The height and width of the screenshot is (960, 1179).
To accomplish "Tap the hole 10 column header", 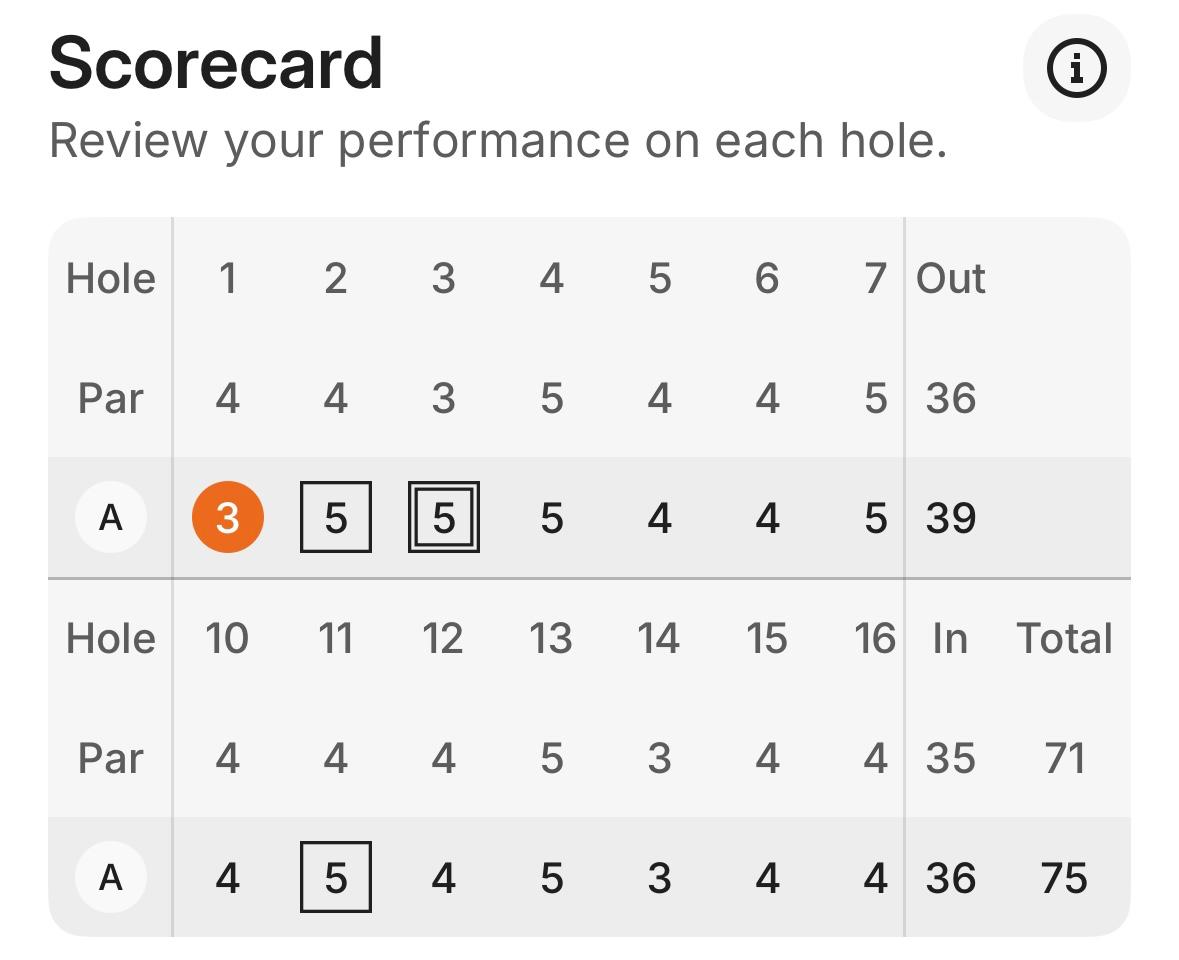I will tap(227, 638).
